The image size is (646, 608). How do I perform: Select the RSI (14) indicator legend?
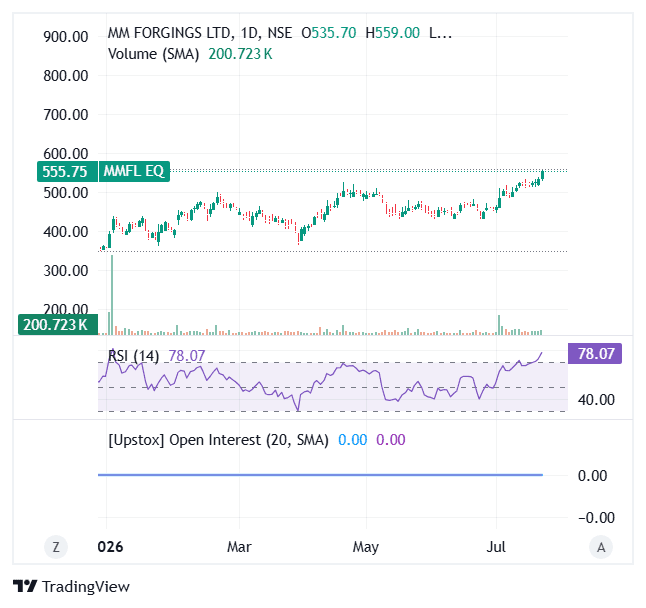pyautogui.click(x=133, y=355)
